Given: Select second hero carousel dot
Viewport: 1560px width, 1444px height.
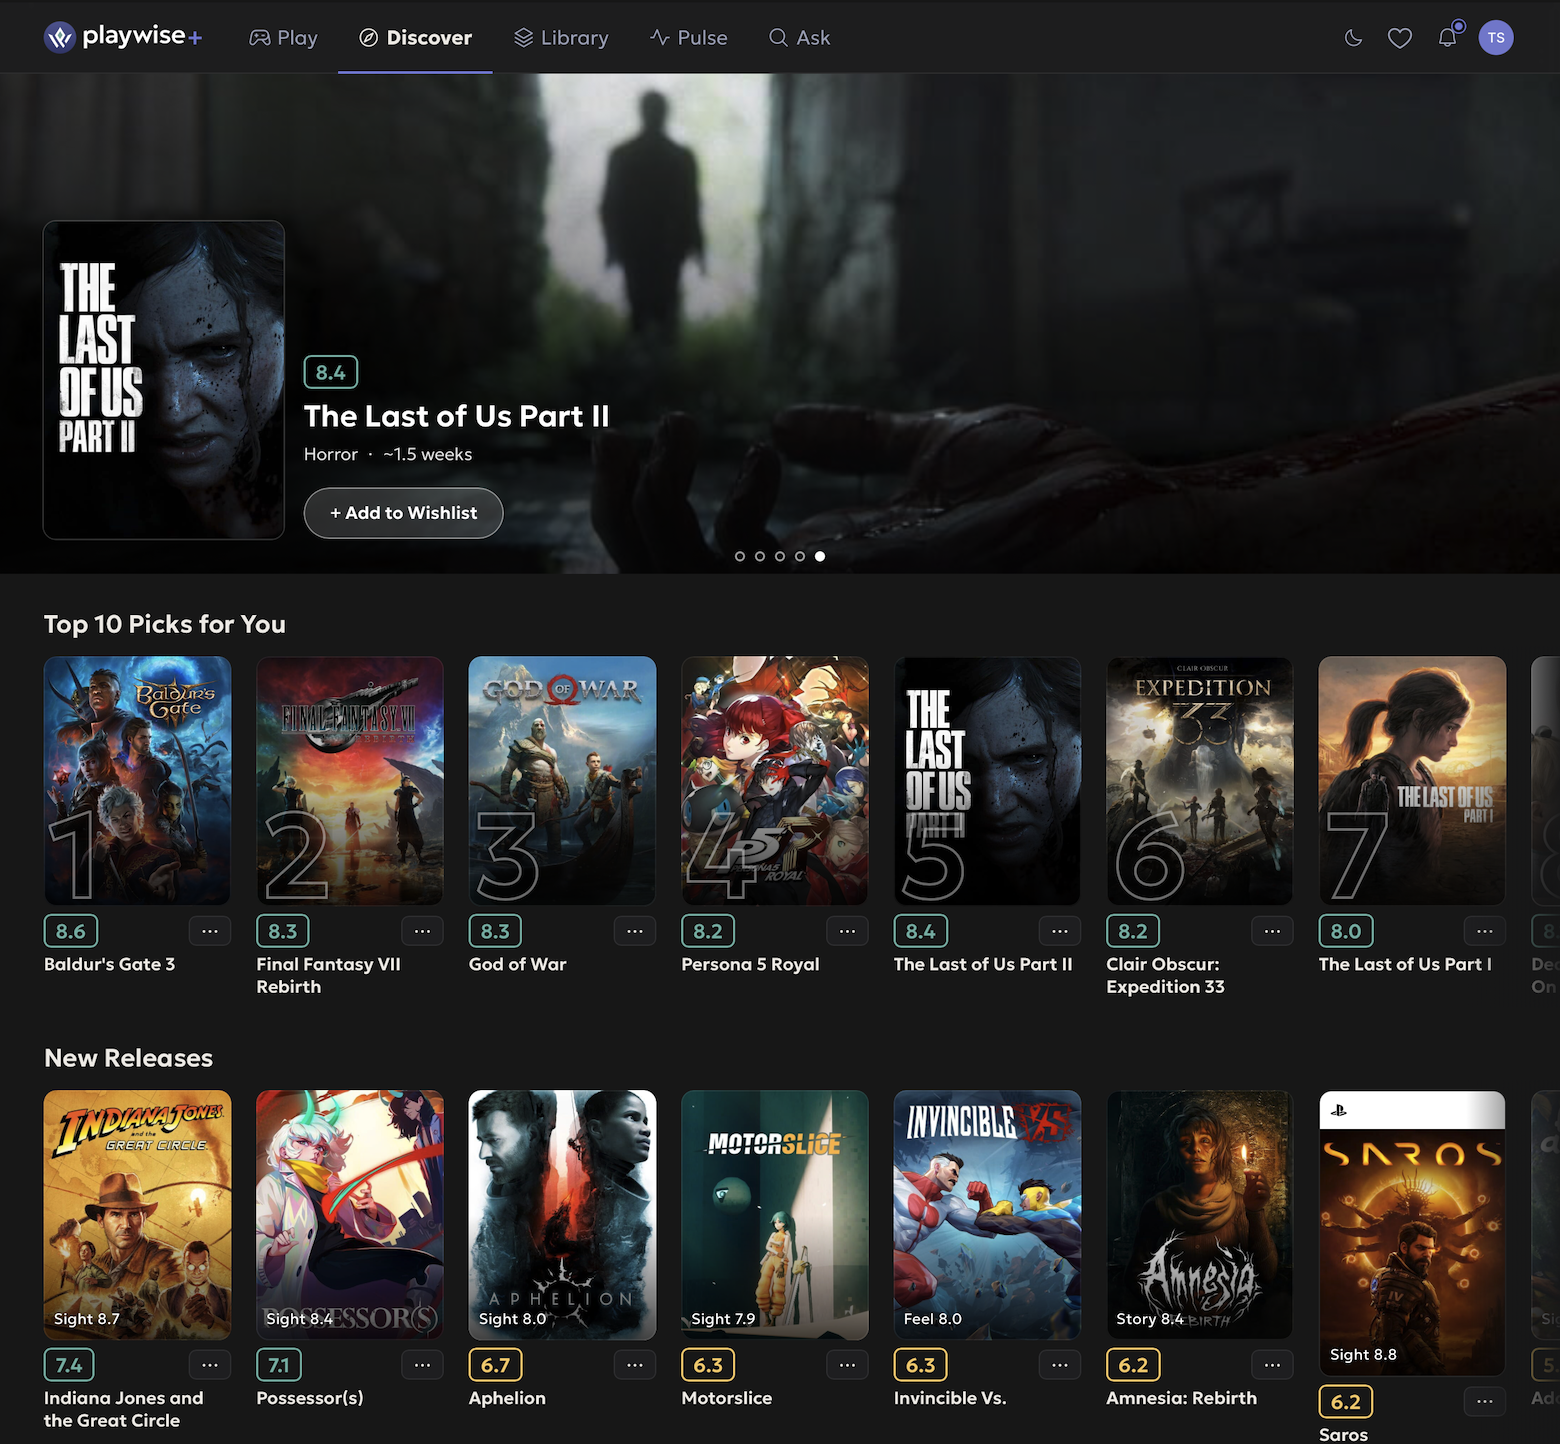Looking at the screenshot, I should click(x=760, y=556).
